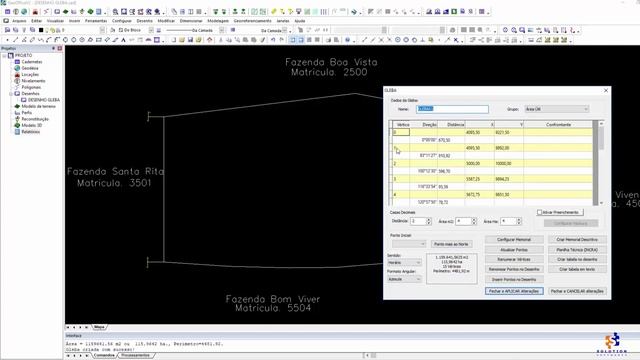This screenshot has height=360, width=640.
Task: Click the zoom window toolbar icon
Action: (124, 12)
